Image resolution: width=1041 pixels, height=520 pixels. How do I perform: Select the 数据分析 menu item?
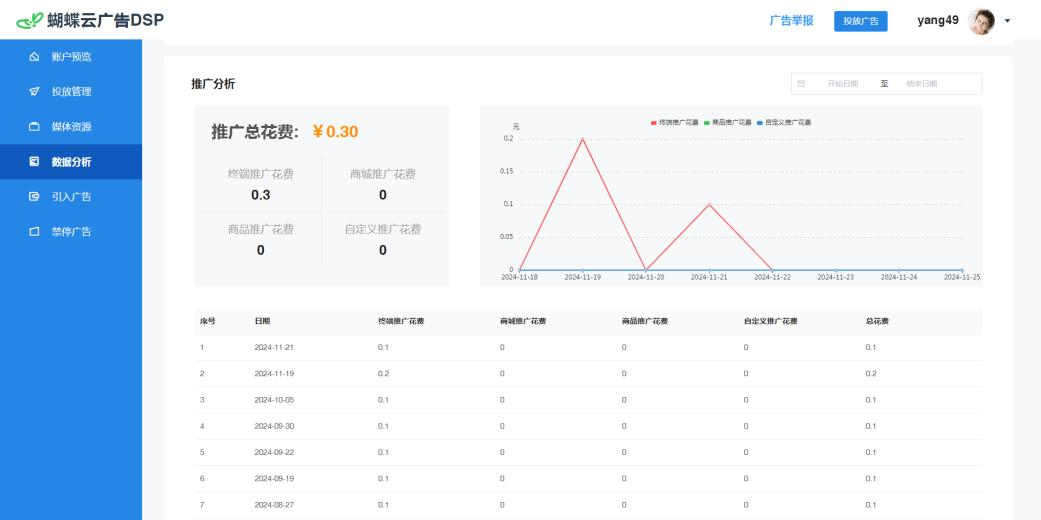(x=71, y=161)
